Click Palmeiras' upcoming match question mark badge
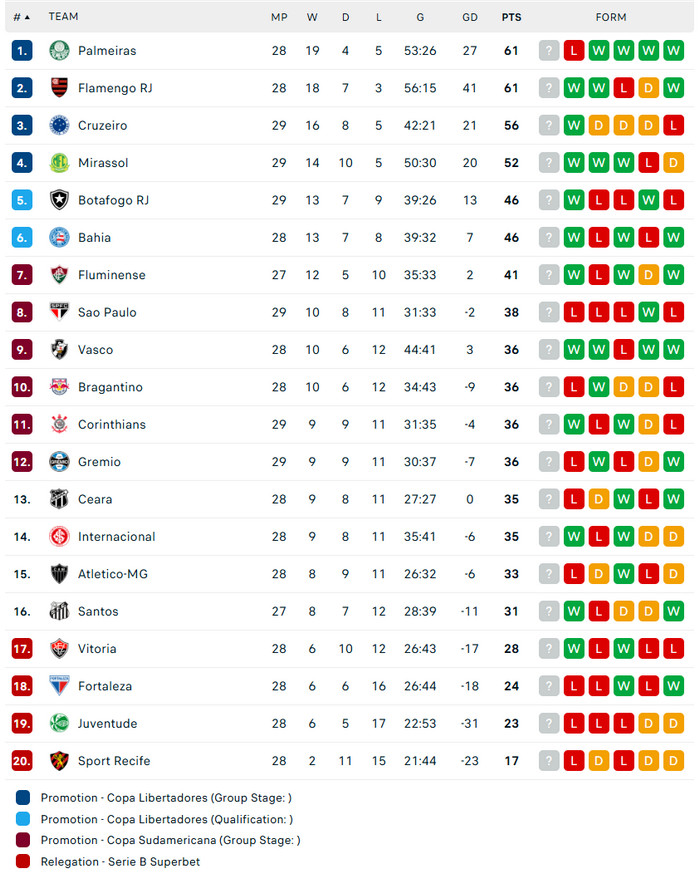Screen dimensions: 700x879 [x=549, y=50]
